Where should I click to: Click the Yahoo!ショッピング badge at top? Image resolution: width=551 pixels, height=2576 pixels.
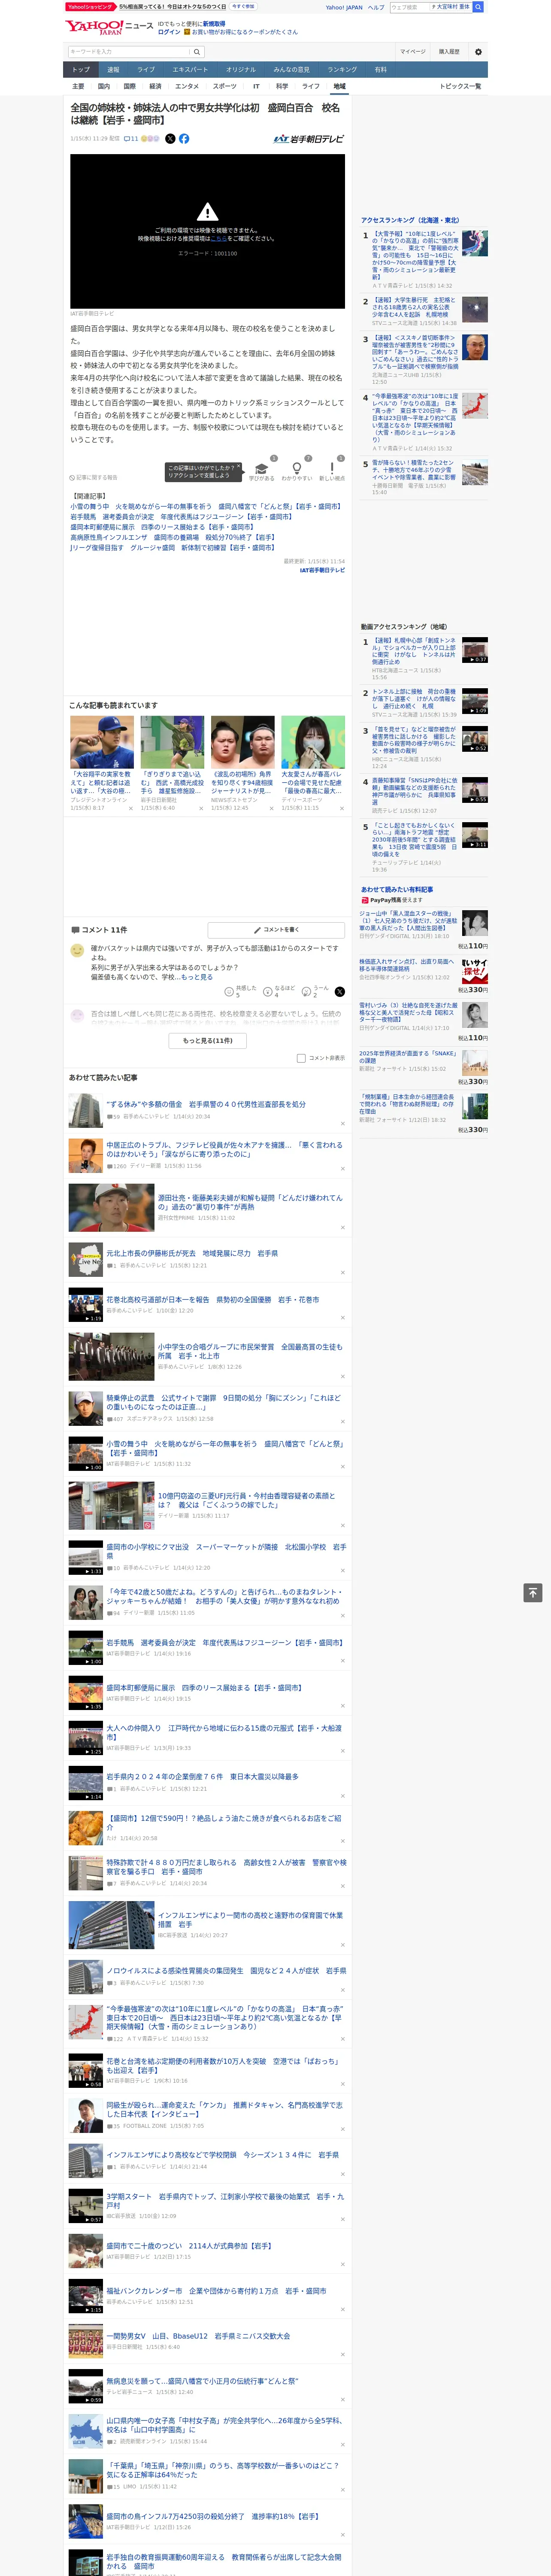click(x=90, y=6)
